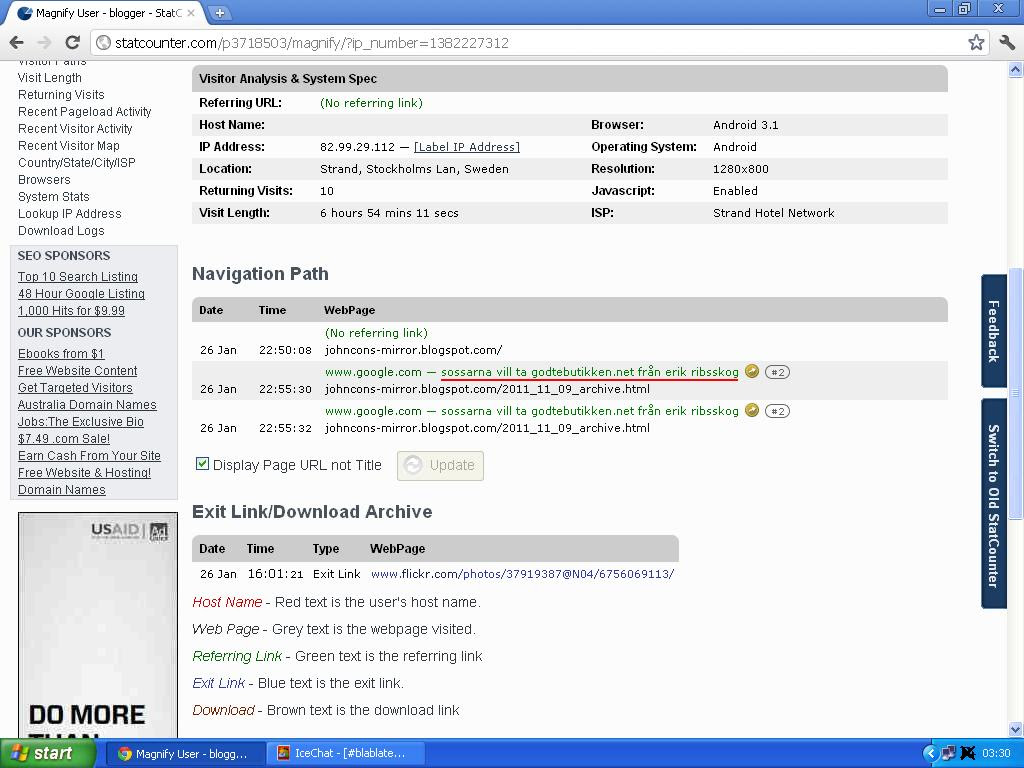1024x768 pixels.
Task: Click Free Website Content link
Action: [x=78, y=370]
